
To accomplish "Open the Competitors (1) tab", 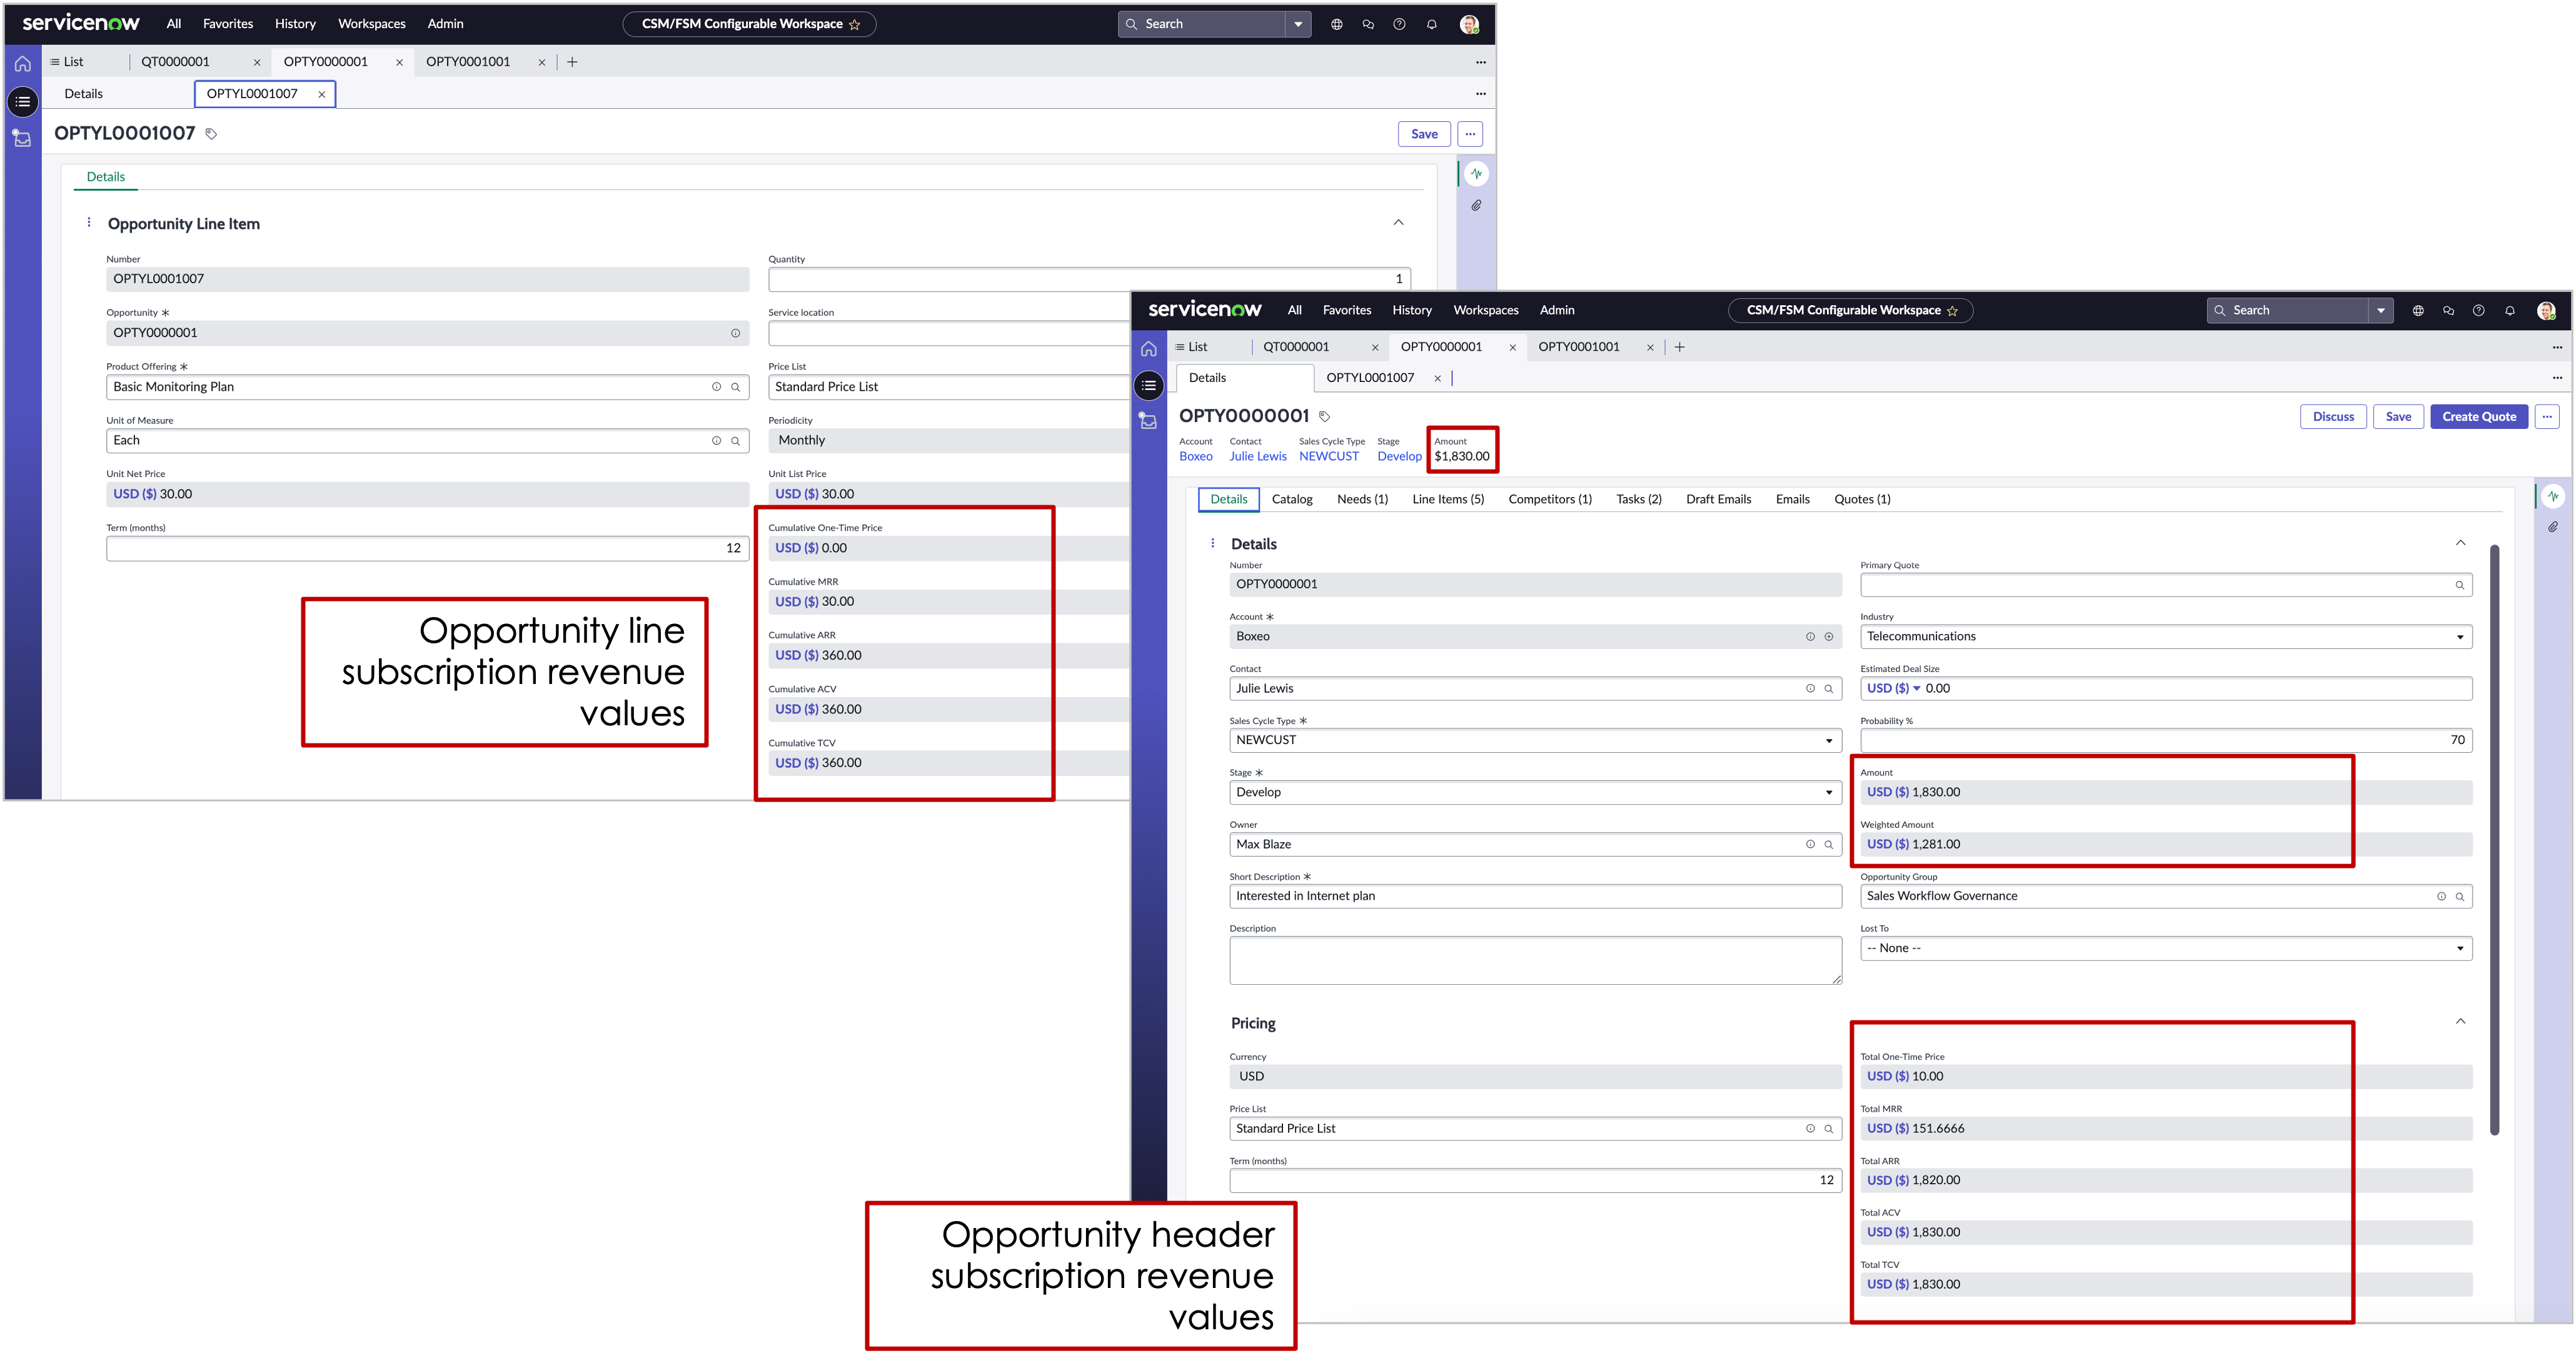I will 1550,500.
